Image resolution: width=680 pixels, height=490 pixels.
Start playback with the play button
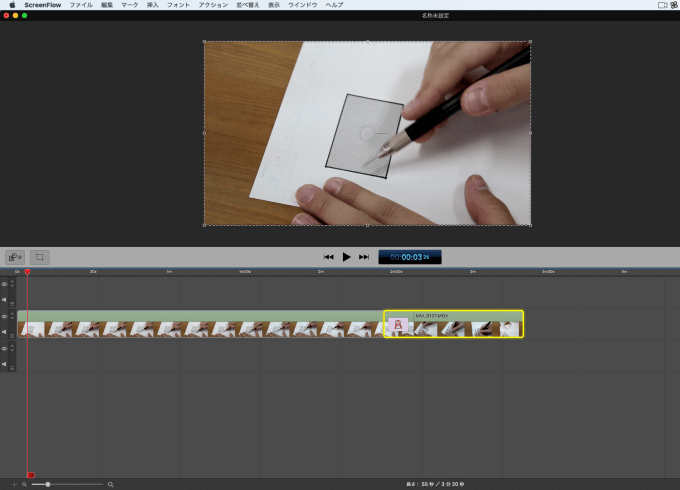pyautogui.click(x=346, y=257)
